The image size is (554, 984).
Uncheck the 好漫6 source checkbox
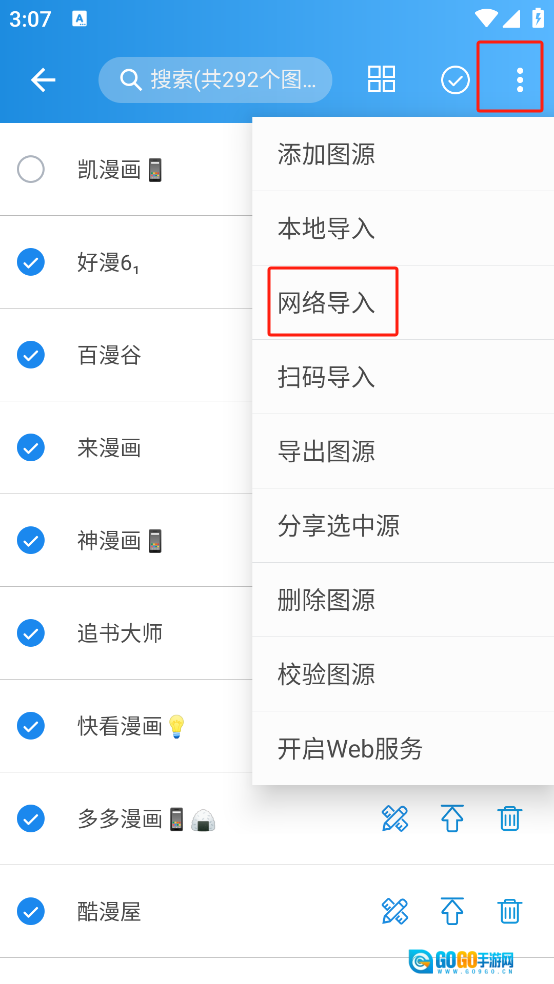[31, 262]
